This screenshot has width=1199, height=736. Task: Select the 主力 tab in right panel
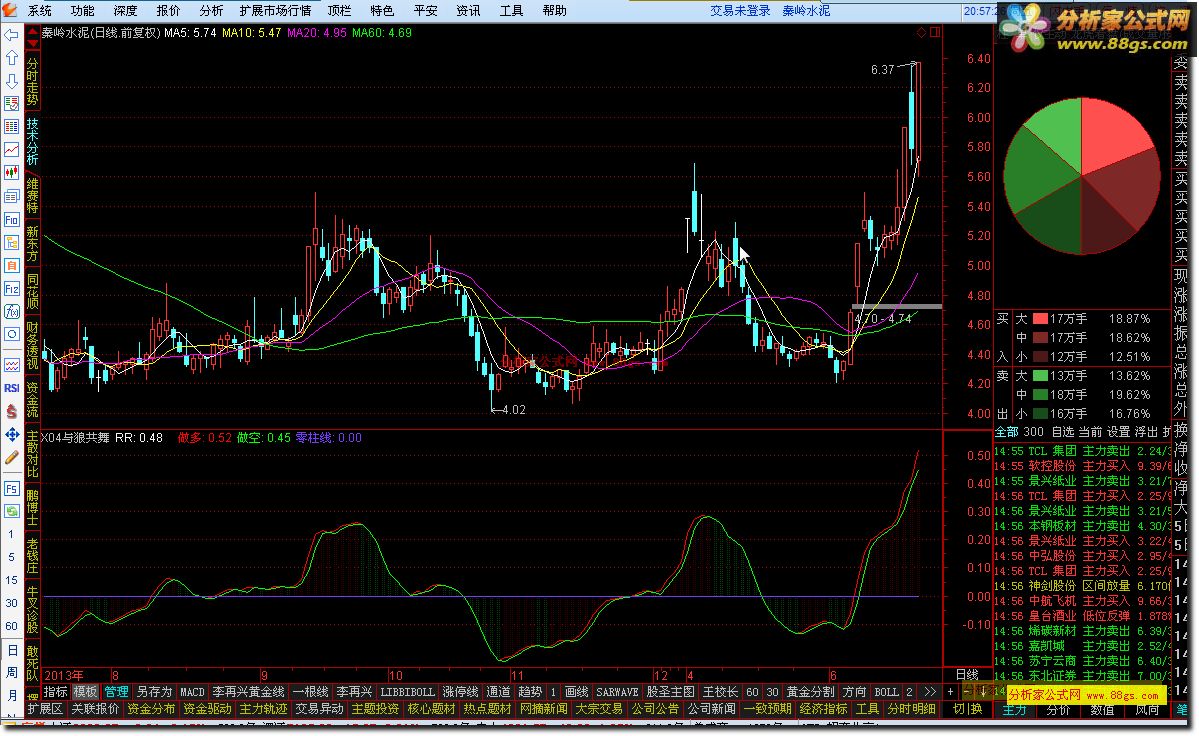click(x=1015, y=710)
